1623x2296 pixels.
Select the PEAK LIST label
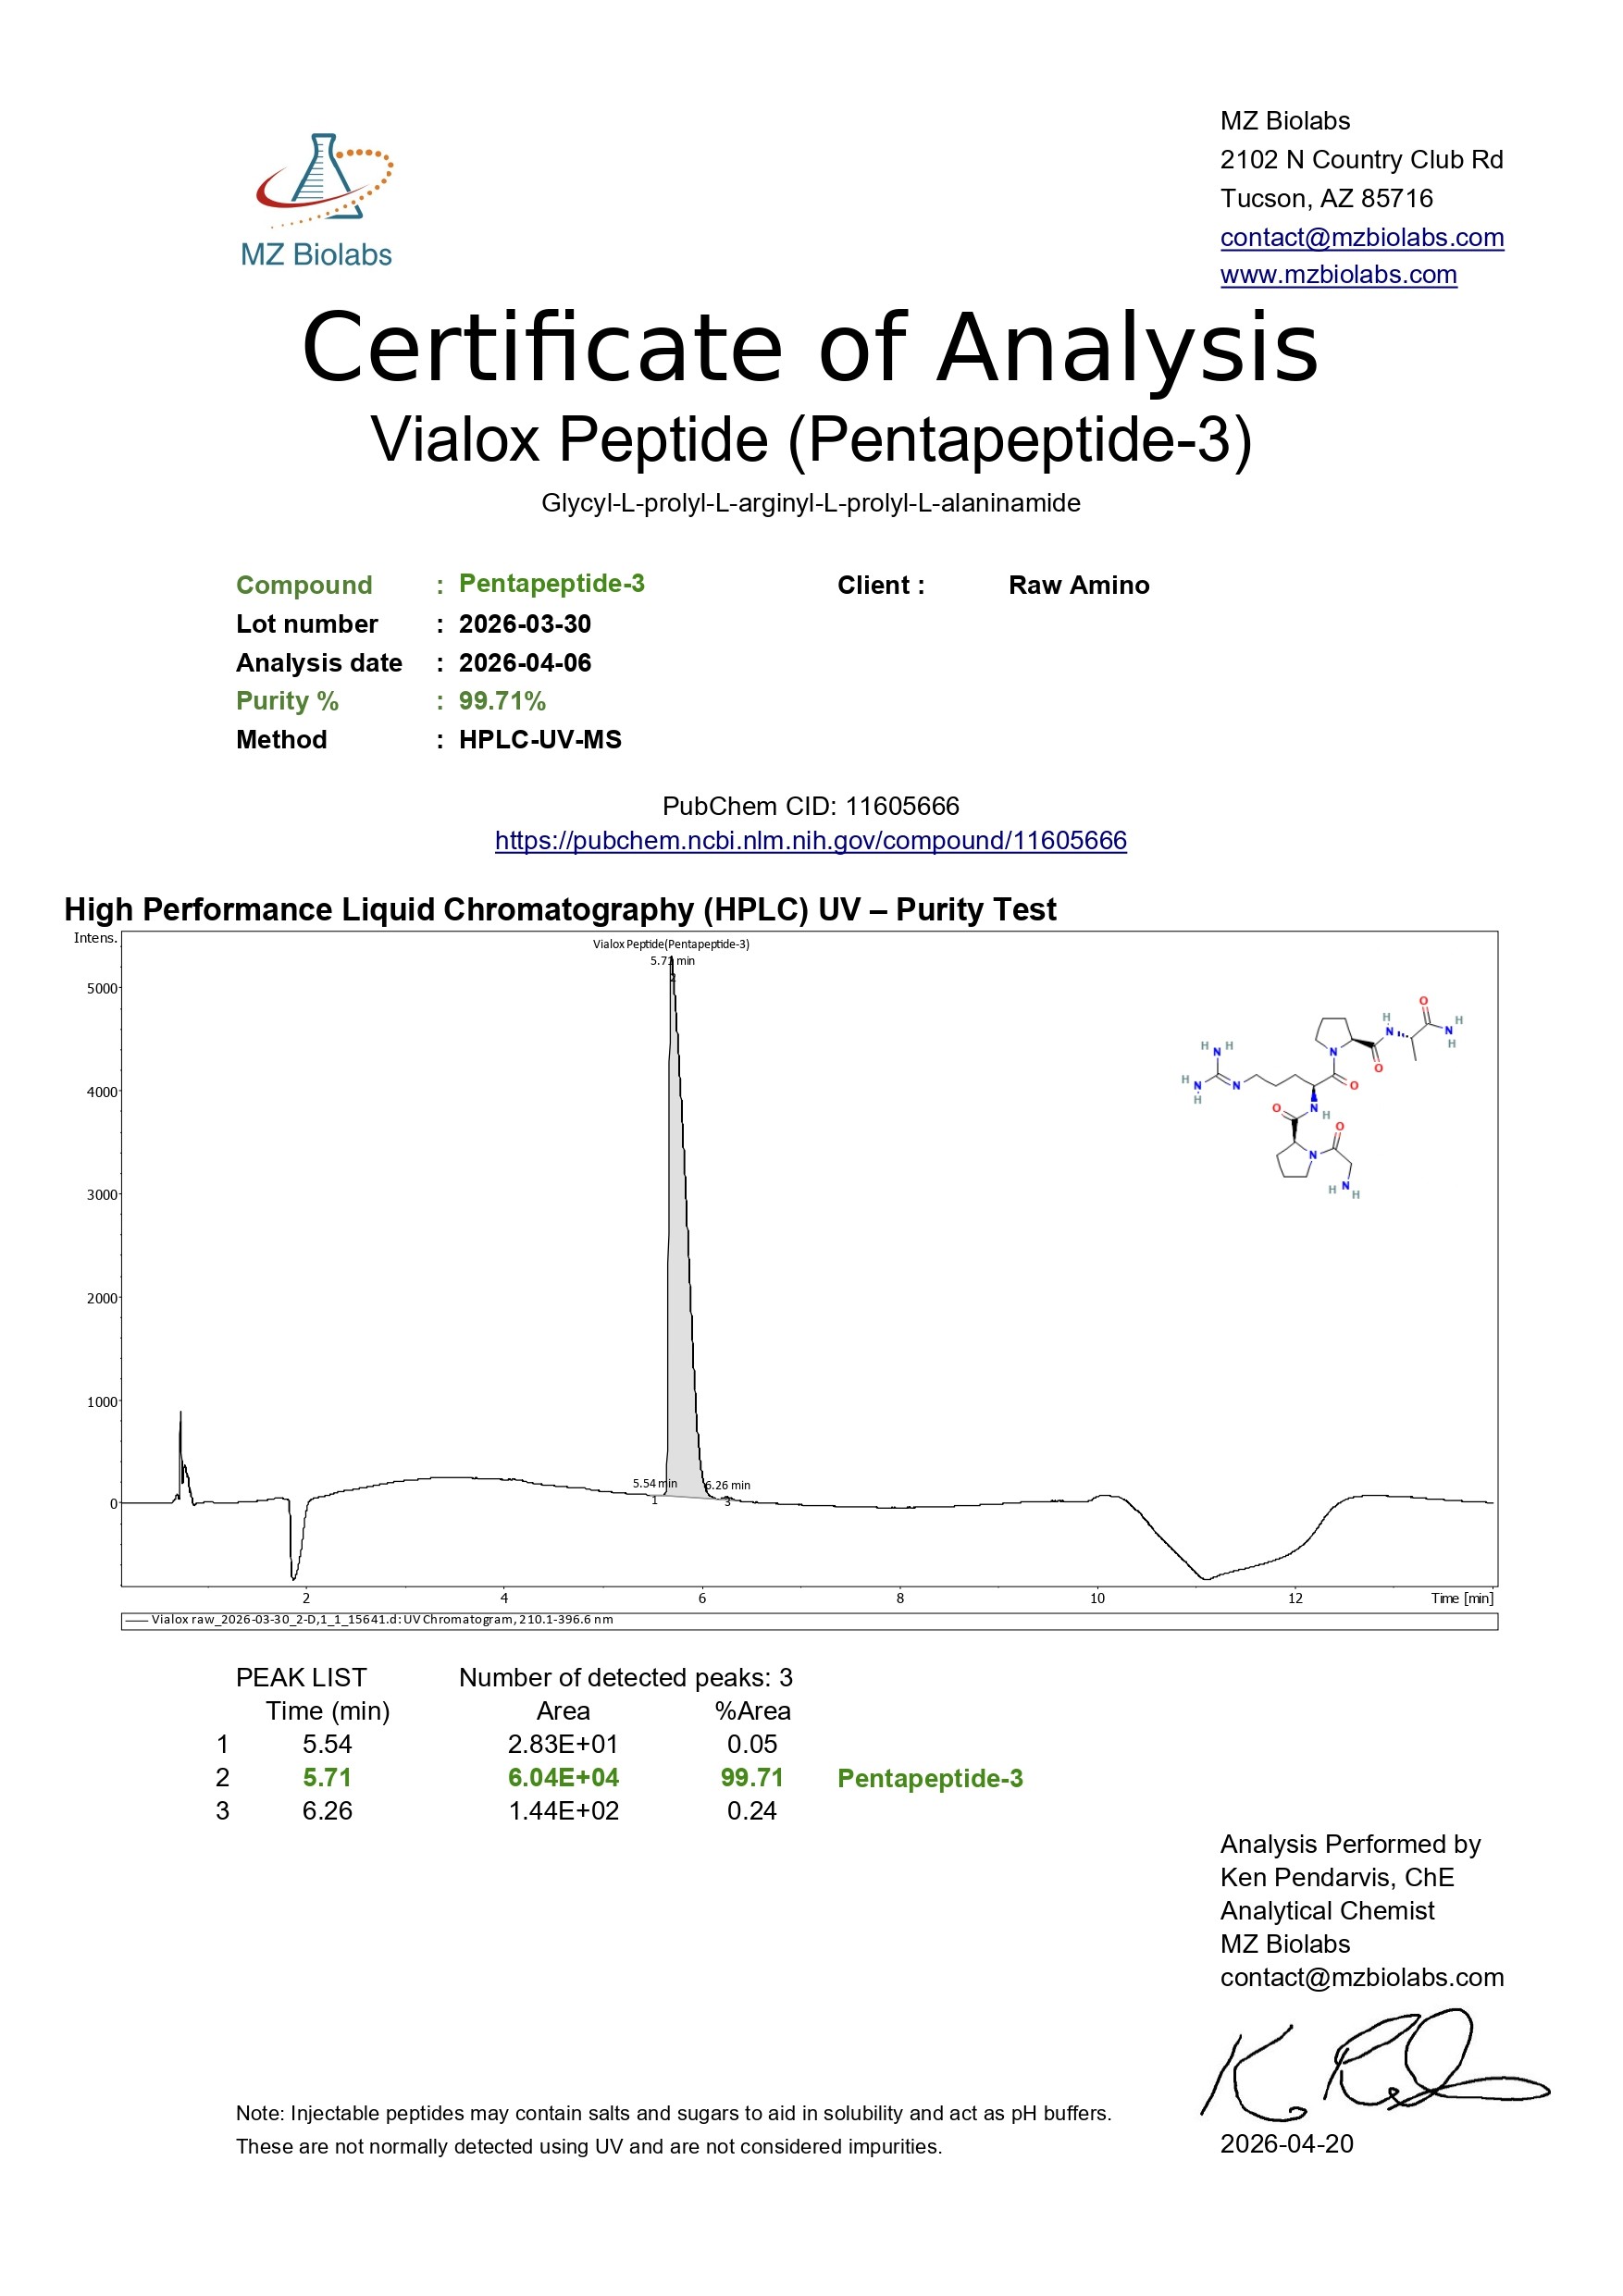pyautogui.click(x=301, y=1677)
